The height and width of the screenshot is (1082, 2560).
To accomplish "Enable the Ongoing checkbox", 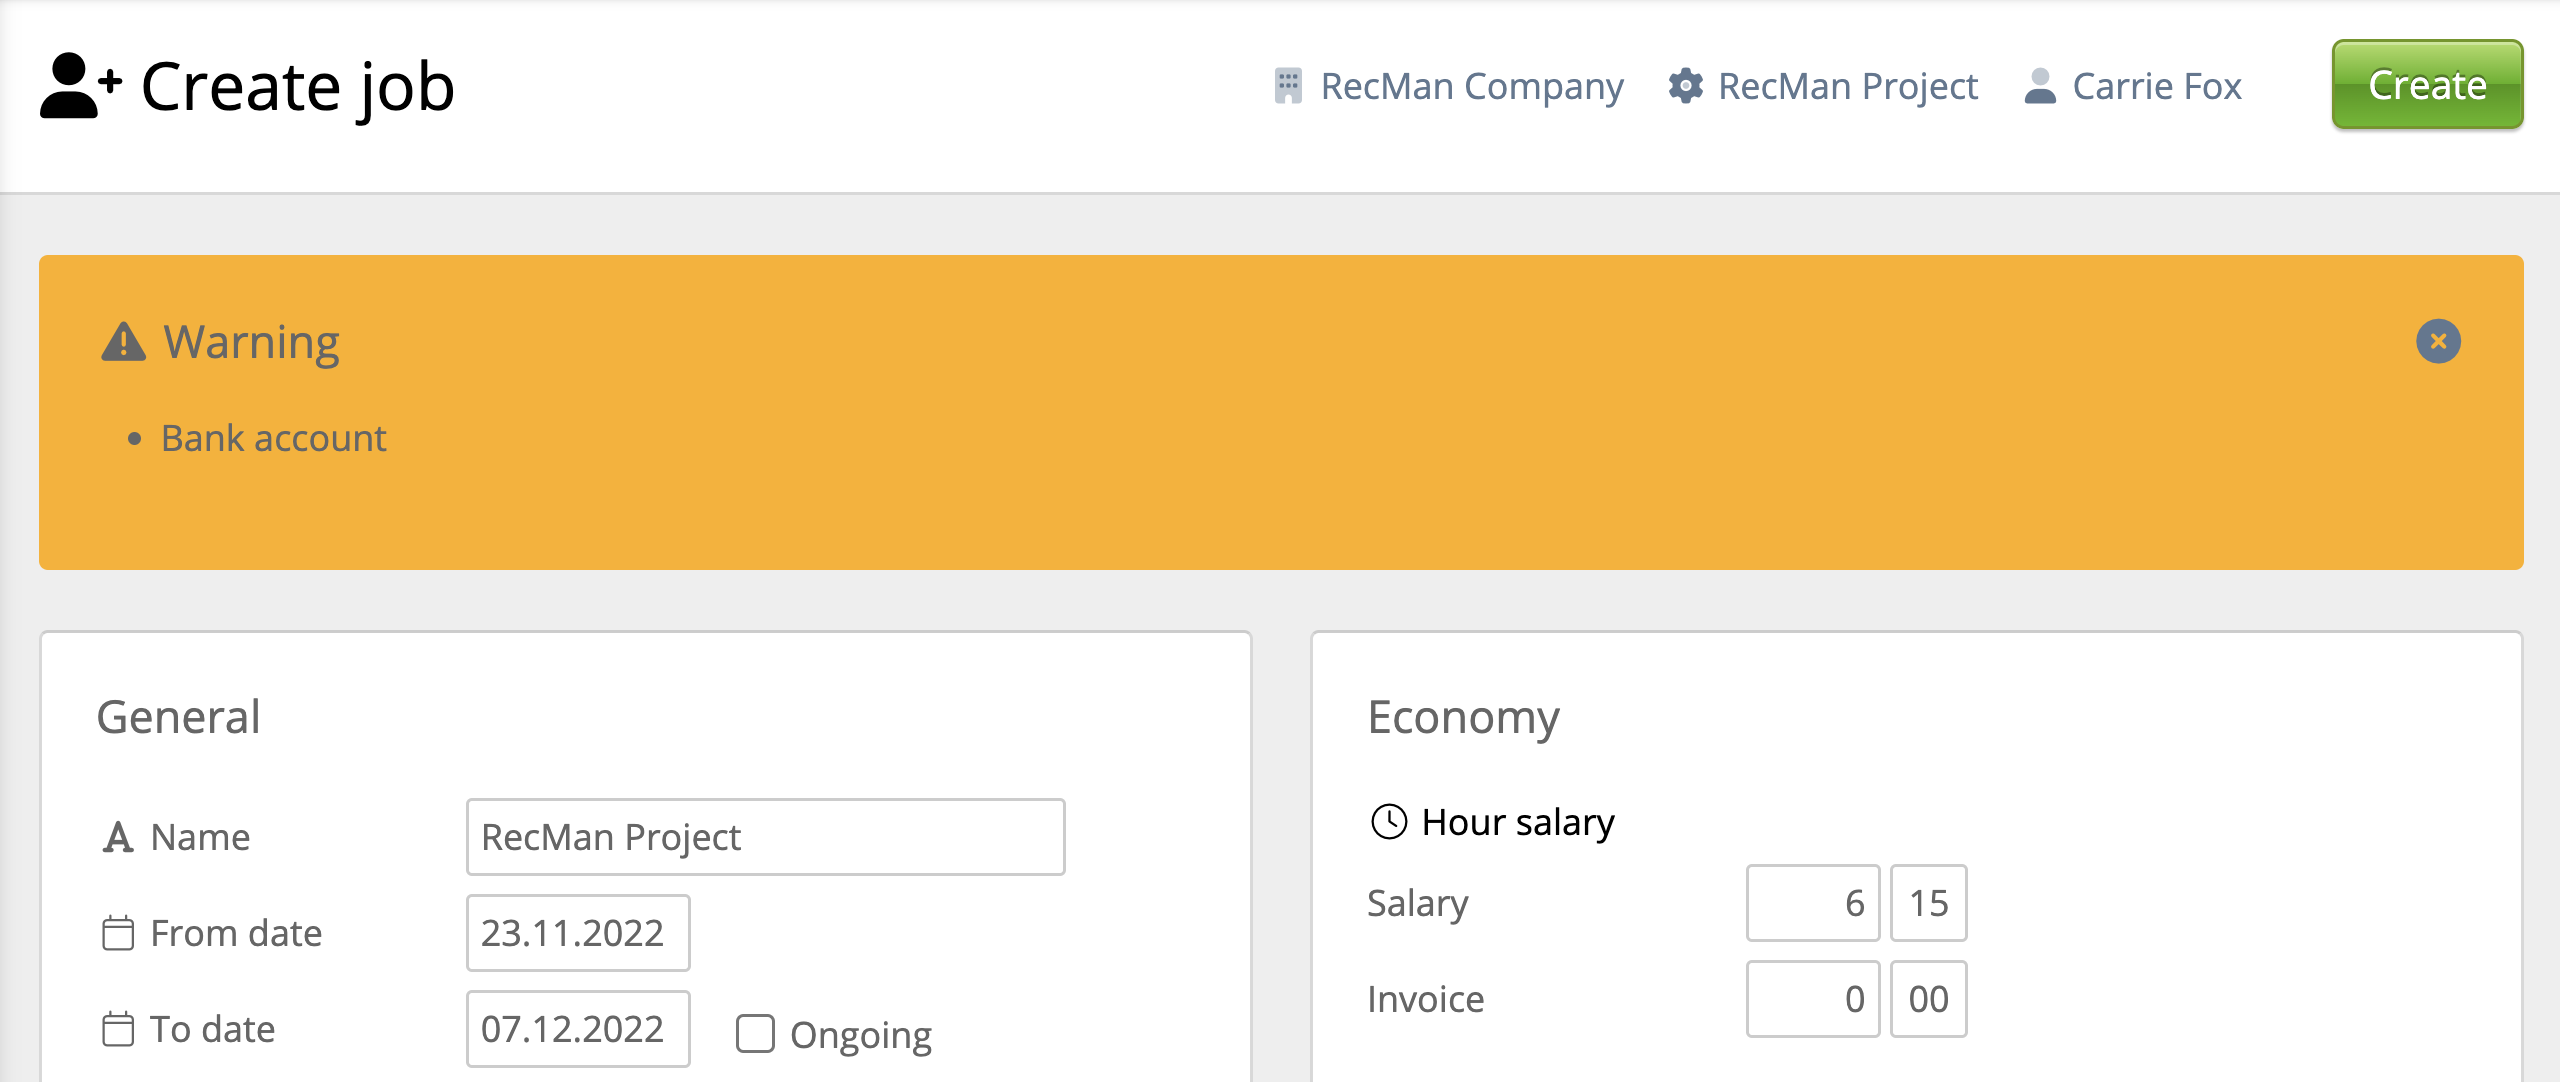I will tap(755, 1034).
